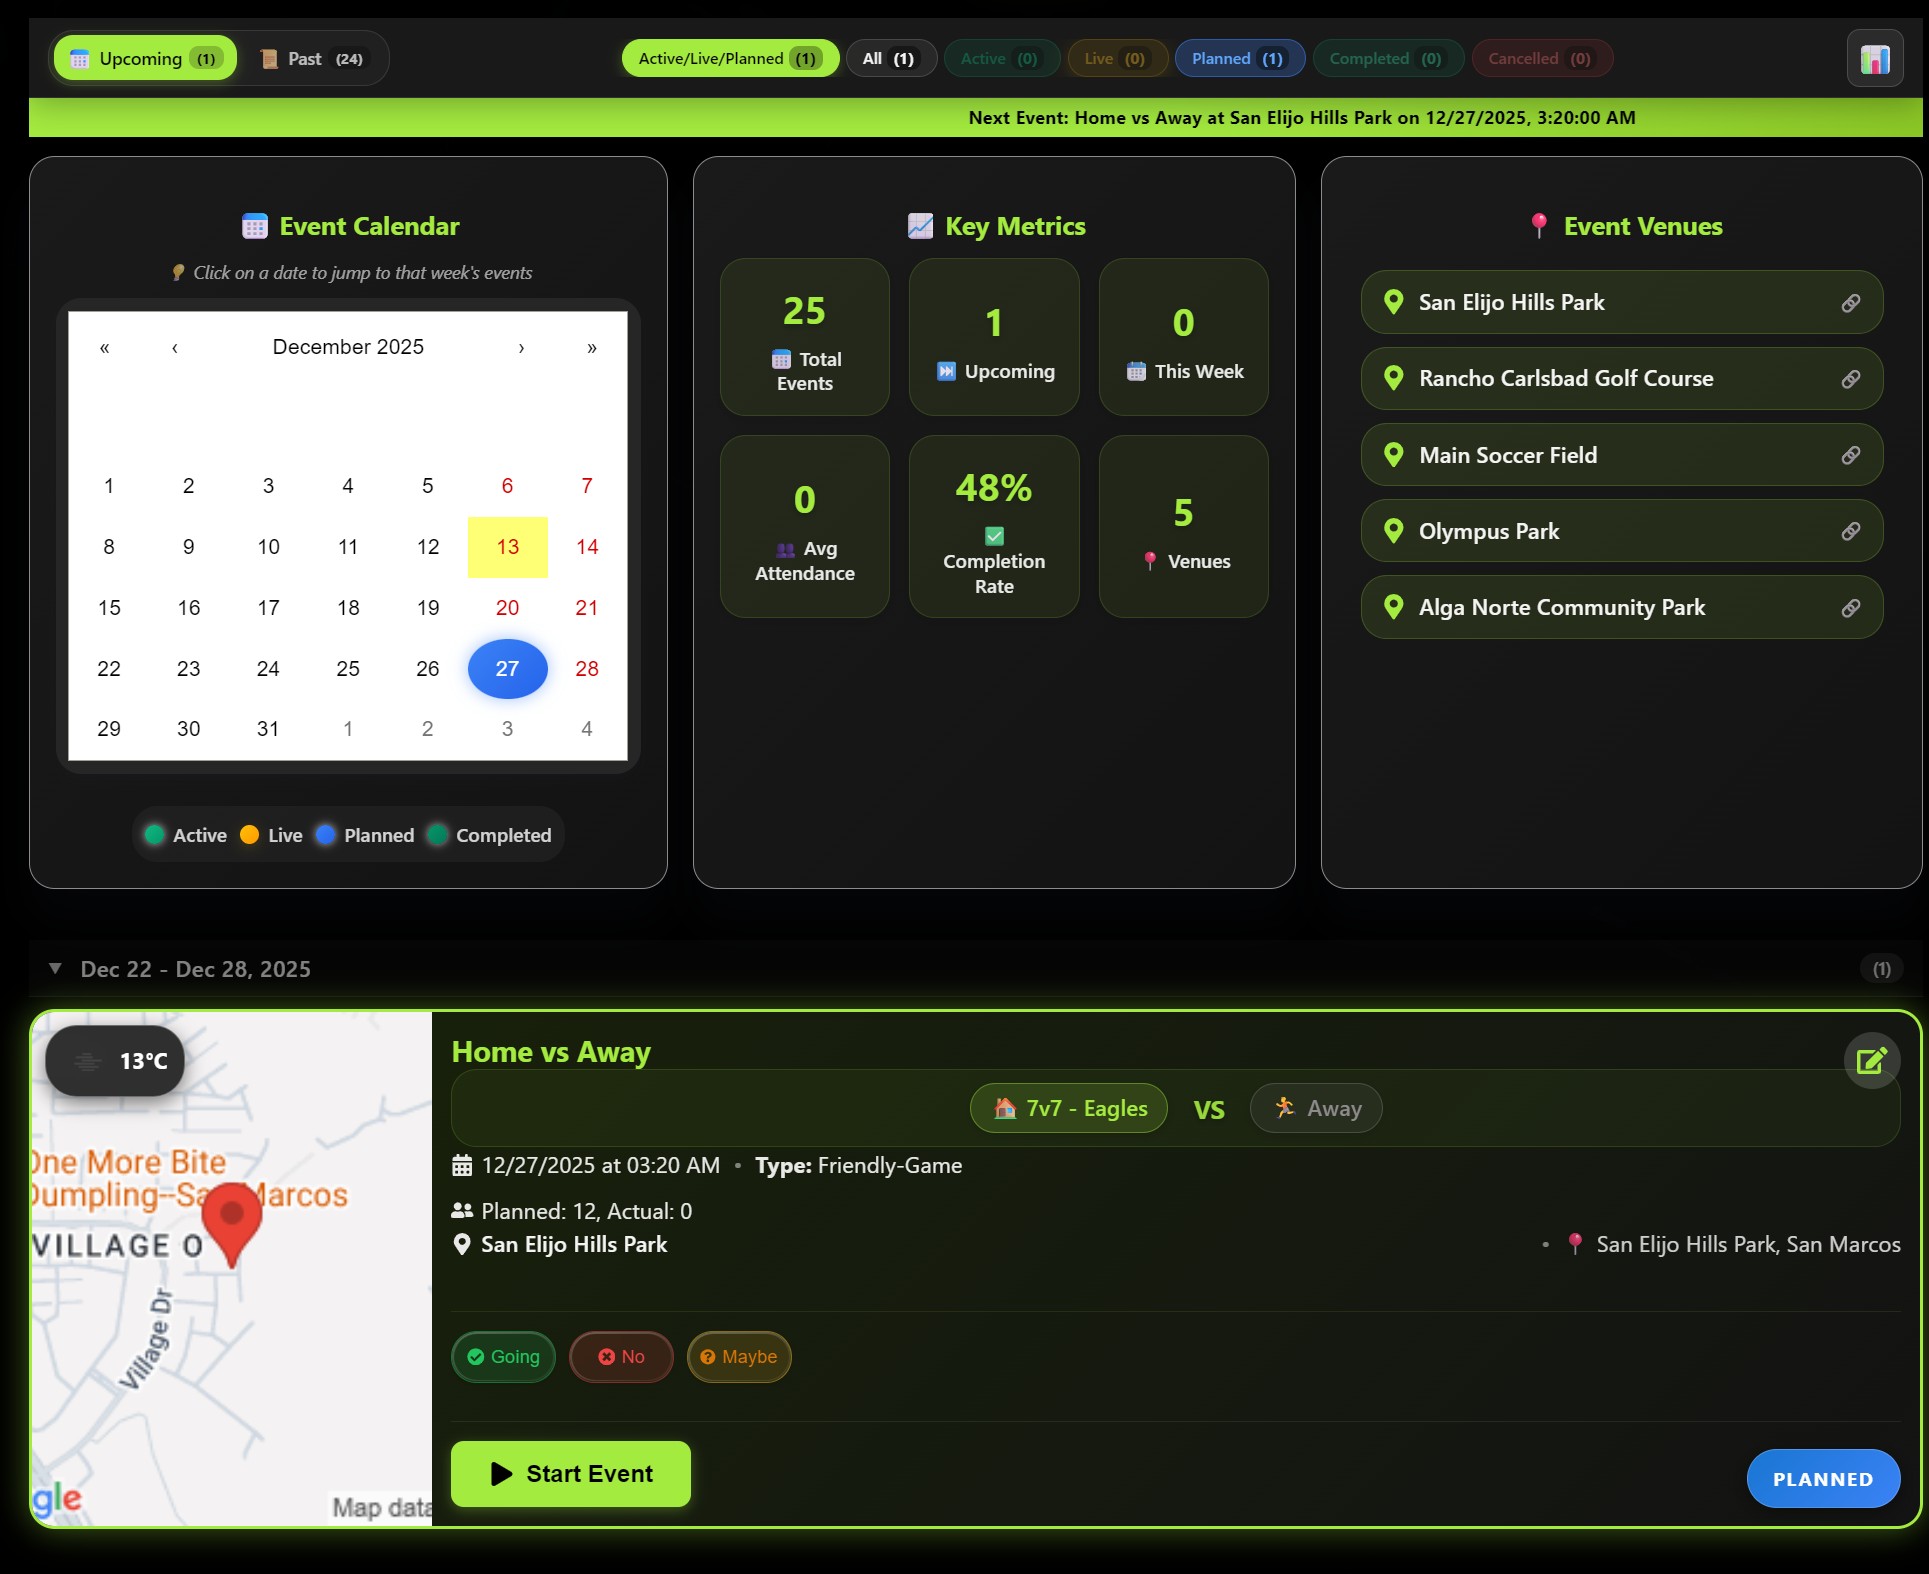This screenshot has width=1929, height=1574.
Task: Click the link icon next to Olympus Park
Action: coord(1849,531)
